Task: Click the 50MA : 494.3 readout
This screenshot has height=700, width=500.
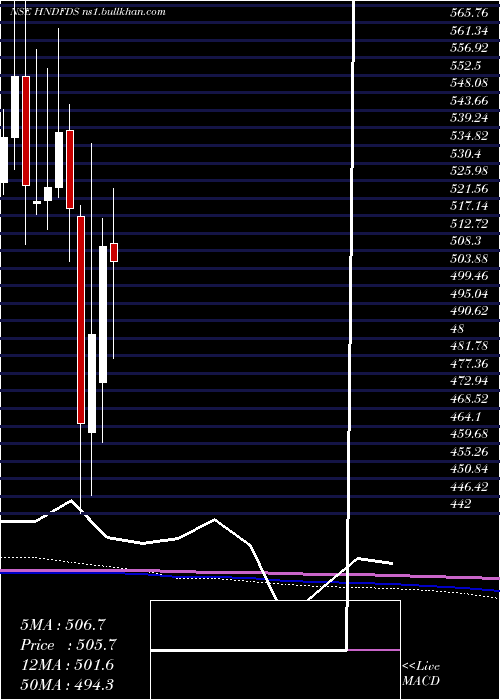Action: pyautogui.click(x=69, y=685)
